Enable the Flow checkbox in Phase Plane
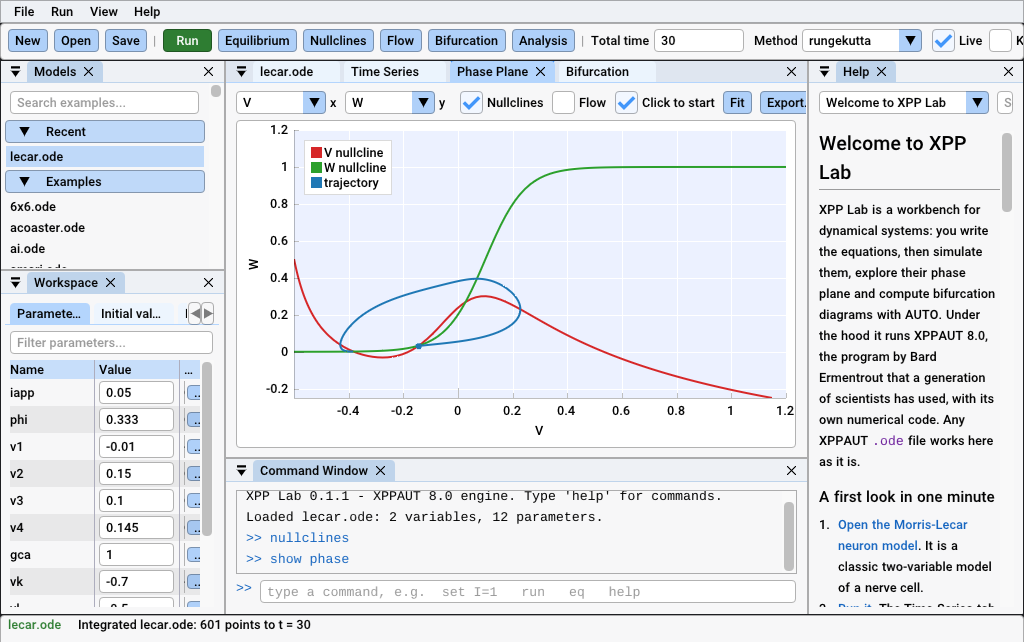The height and width of the screenshot is (642, 1024). pos(563,103)
